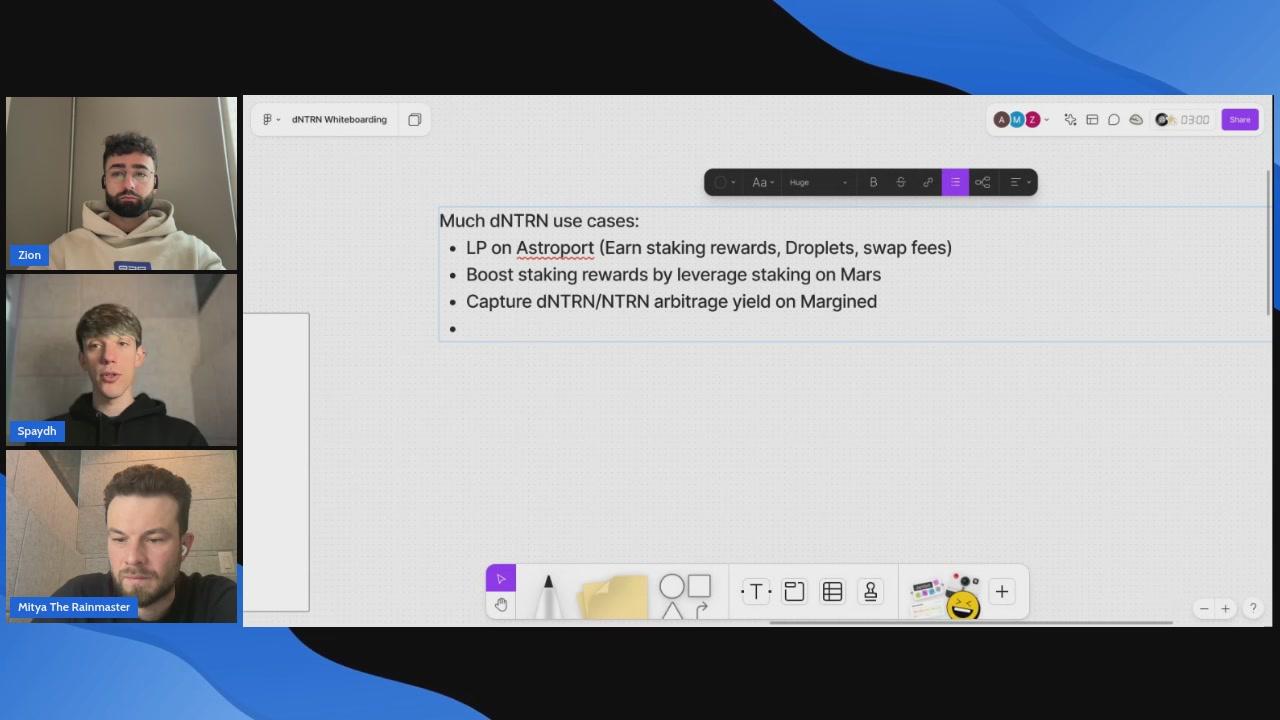The height and width of the screenshot is (720, 1280).
Task: Choose the yellow sticky note tool
Action: (x=613, y=596)
